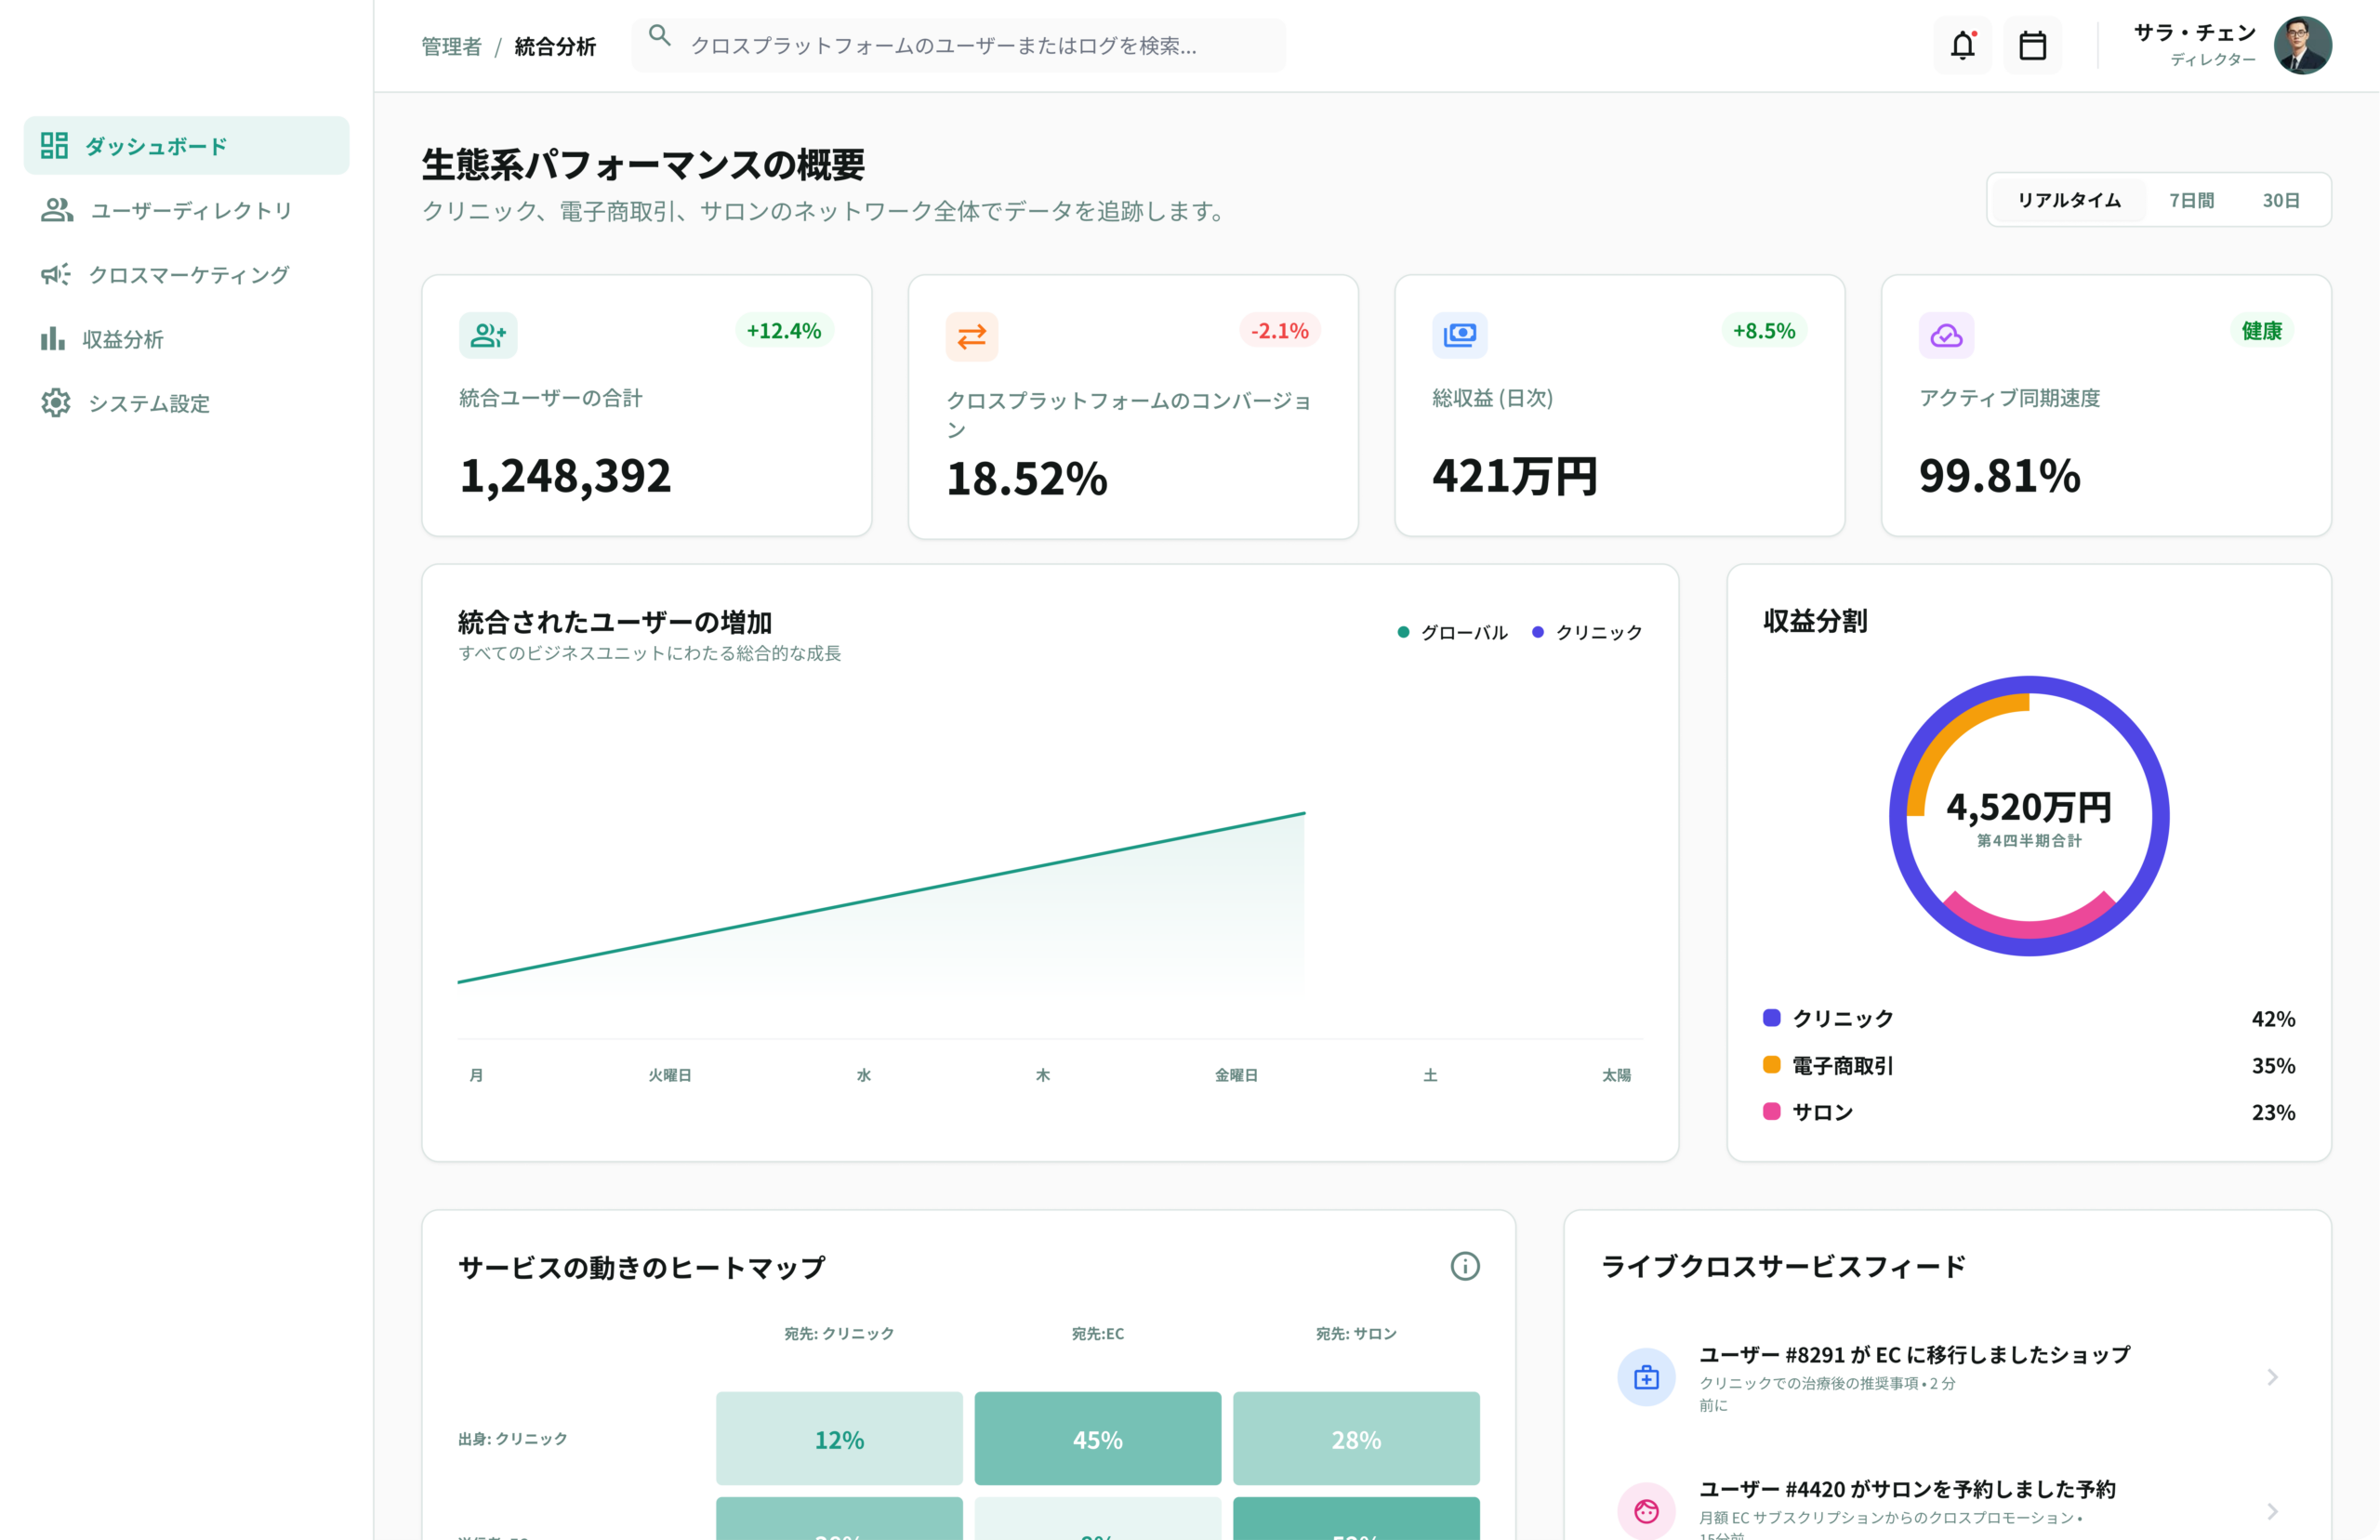Click the purple クリニック legend swatch
This screenshot has height=1540, width=2380.
point(1771,1018)
